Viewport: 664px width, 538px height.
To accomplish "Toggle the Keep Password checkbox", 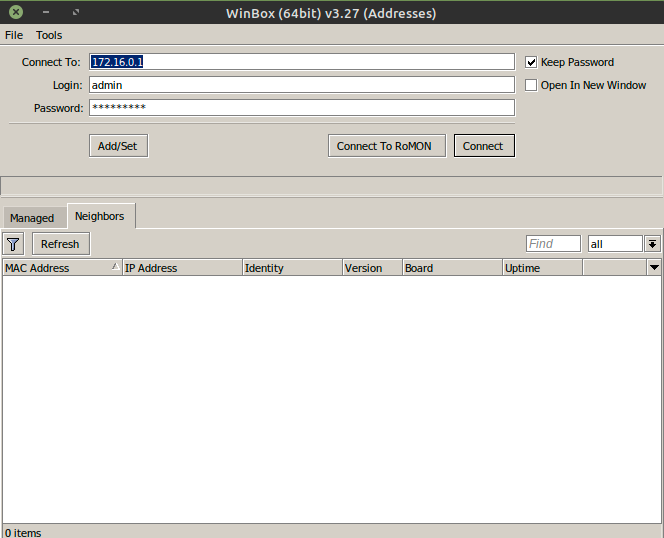I will tap(532, 62).
